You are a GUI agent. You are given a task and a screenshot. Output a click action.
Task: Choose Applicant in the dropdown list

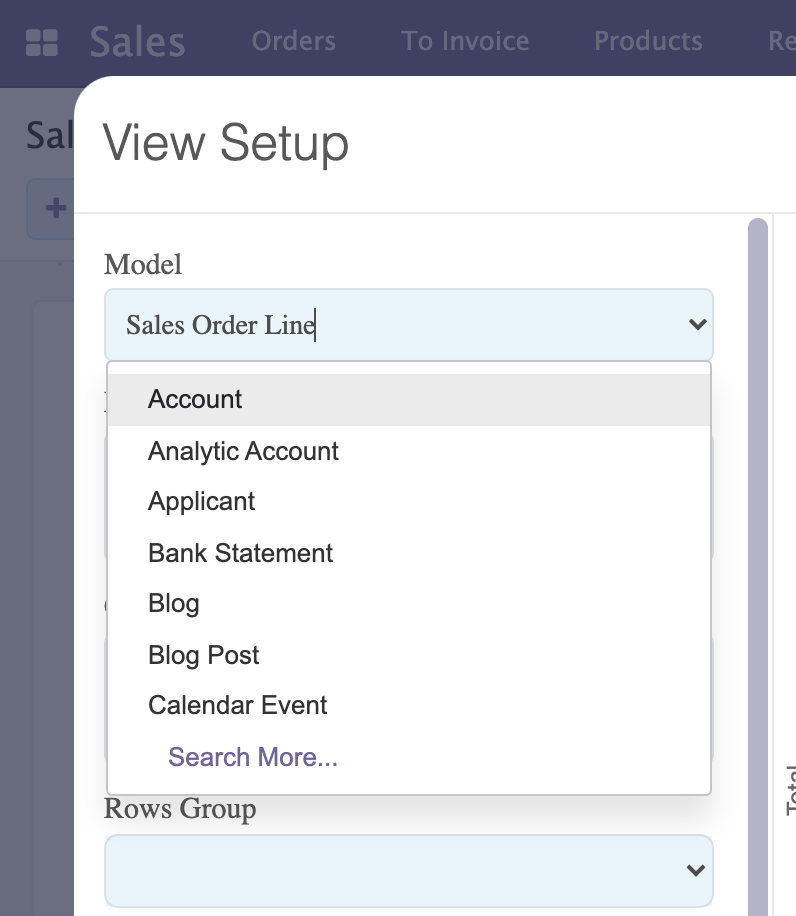tap(409, 501)
